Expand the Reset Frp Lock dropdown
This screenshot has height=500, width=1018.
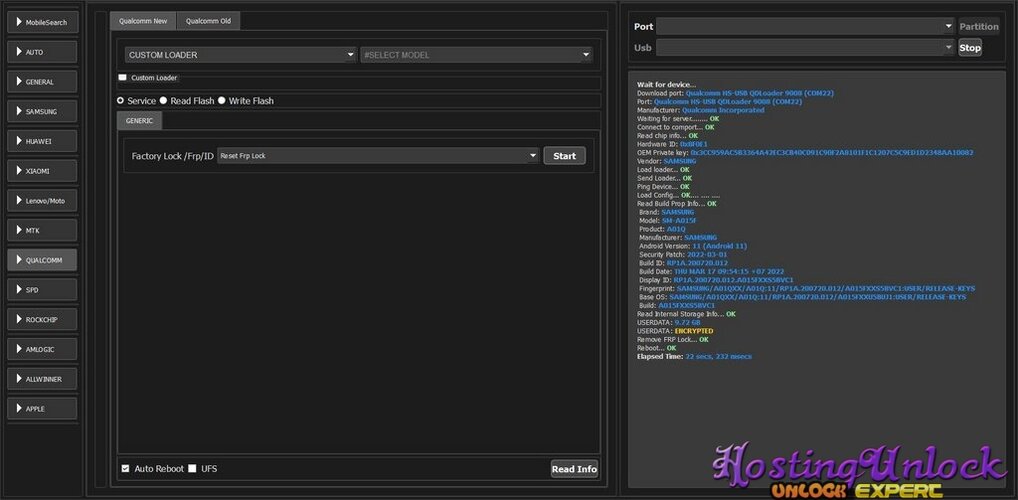(x=378, y=156)
